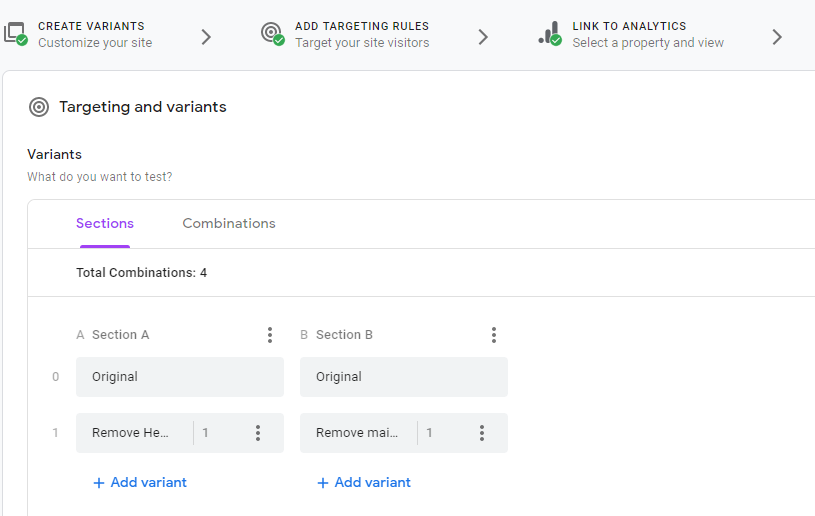815x516 pixels.
Task: Click 'Customize your site' subtitle
Action: coord(95,43)
